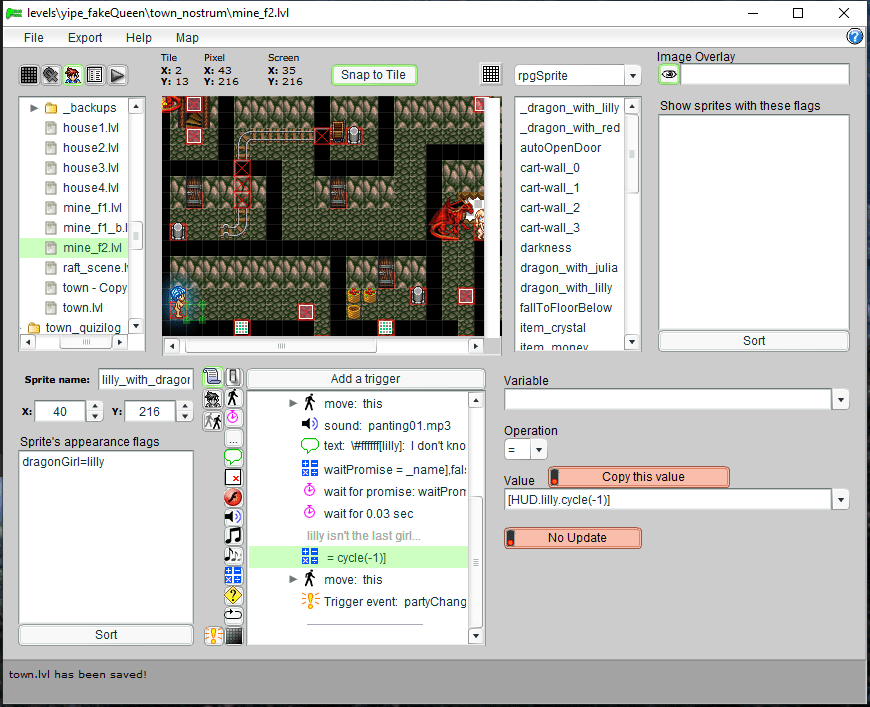This screenshot has height=707, width=870.
Task: Click the loop arrow trigger icon
Action: 233,614
